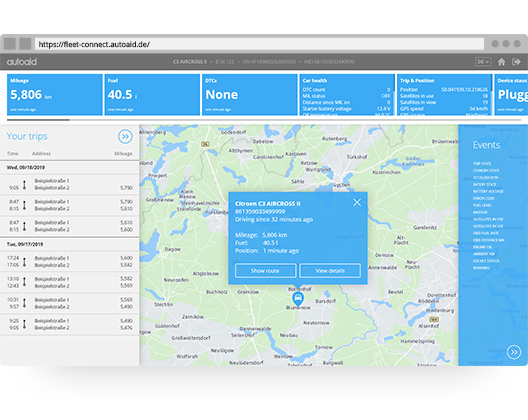Screen dimensions: 528x420
Task: Click the View details button
Action: [330, 270]
